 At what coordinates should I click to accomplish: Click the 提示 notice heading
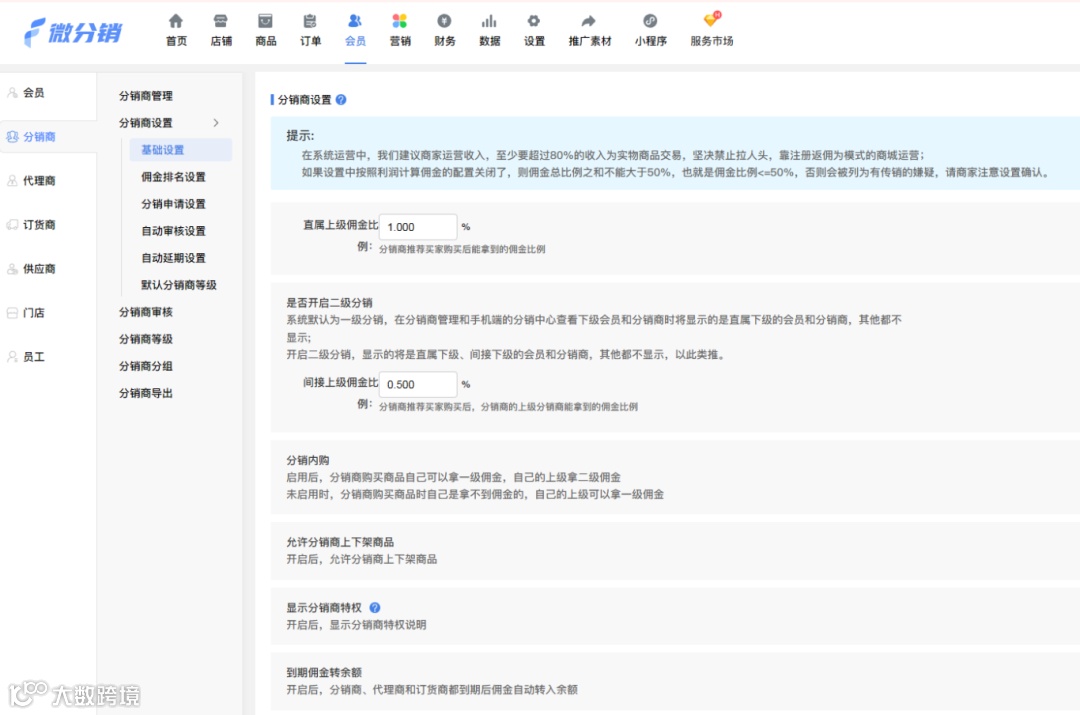300,136
